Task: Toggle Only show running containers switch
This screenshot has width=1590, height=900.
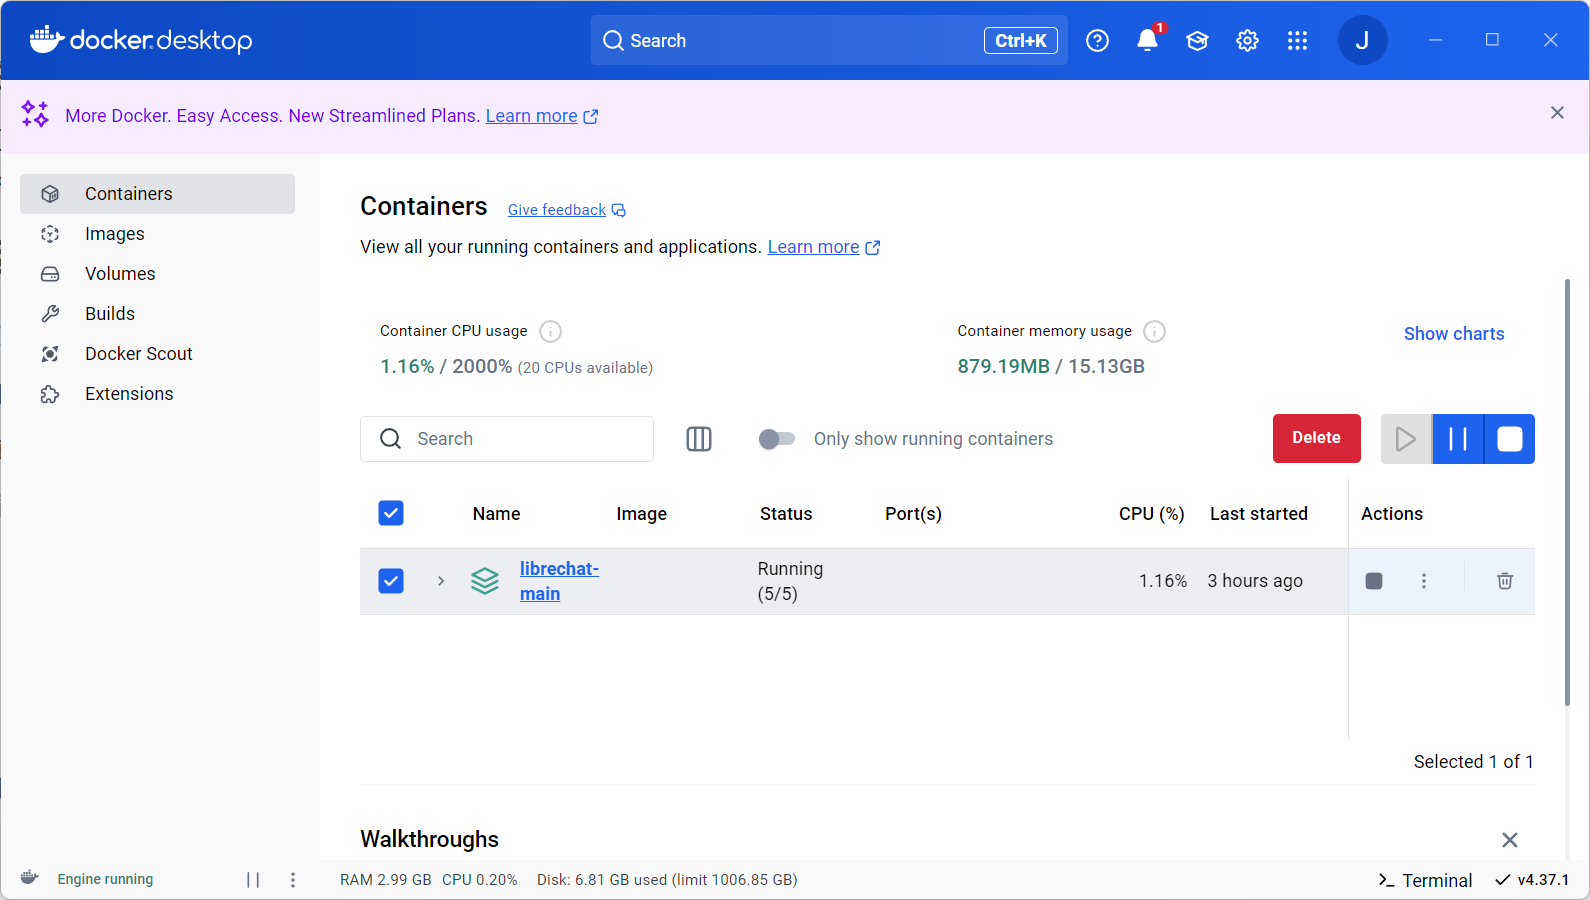Action: 776,439
